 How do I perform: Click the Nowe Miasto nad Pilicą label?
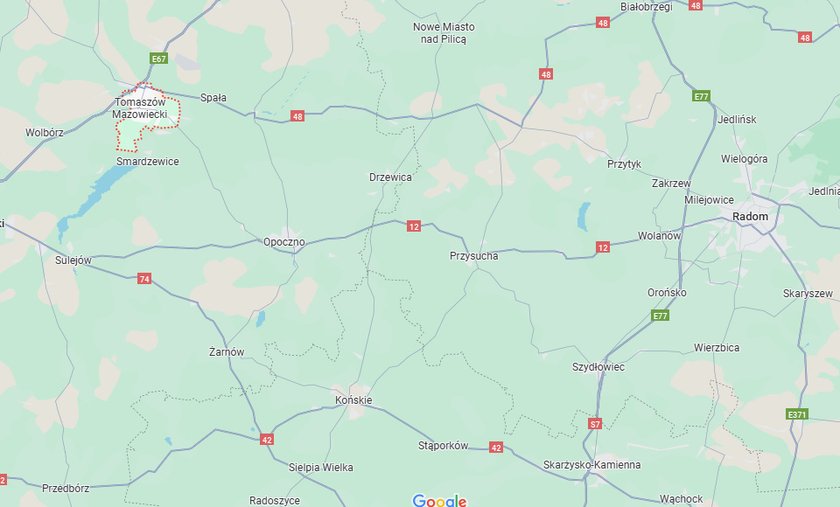point(444,33)
